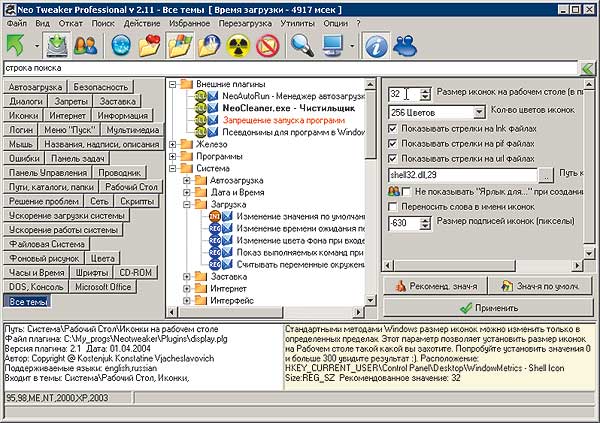
Task: Open the Избранное menu
Action: (189, 23)
